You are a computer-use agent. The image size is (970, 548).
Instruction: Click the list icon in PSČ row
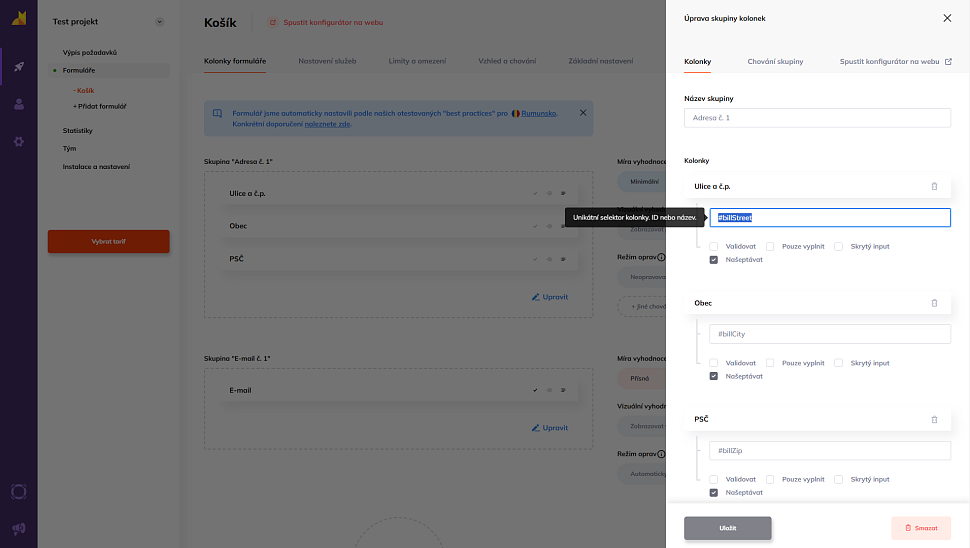click(563, 259)
